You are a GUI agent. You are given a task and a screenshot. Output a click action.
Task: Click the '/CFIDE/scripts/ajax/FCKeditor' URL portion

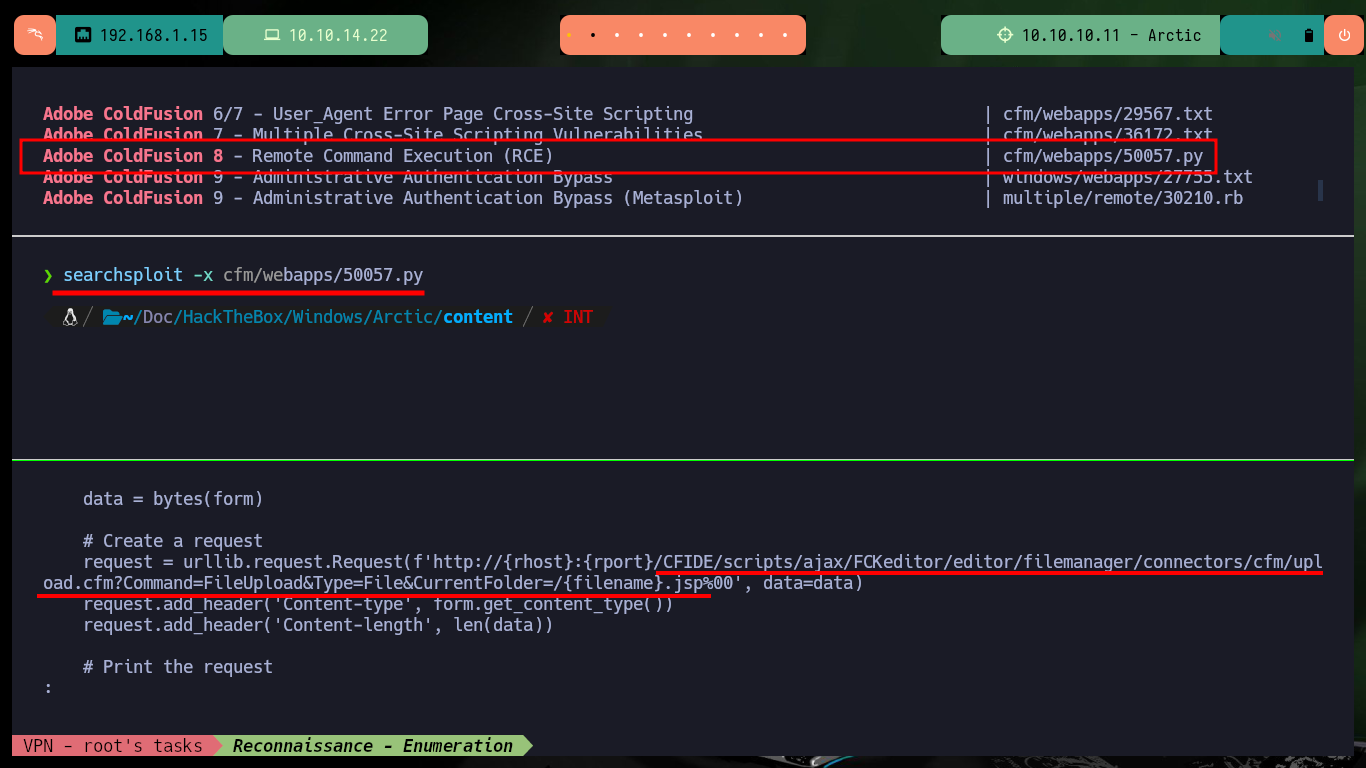coord(797,562)
